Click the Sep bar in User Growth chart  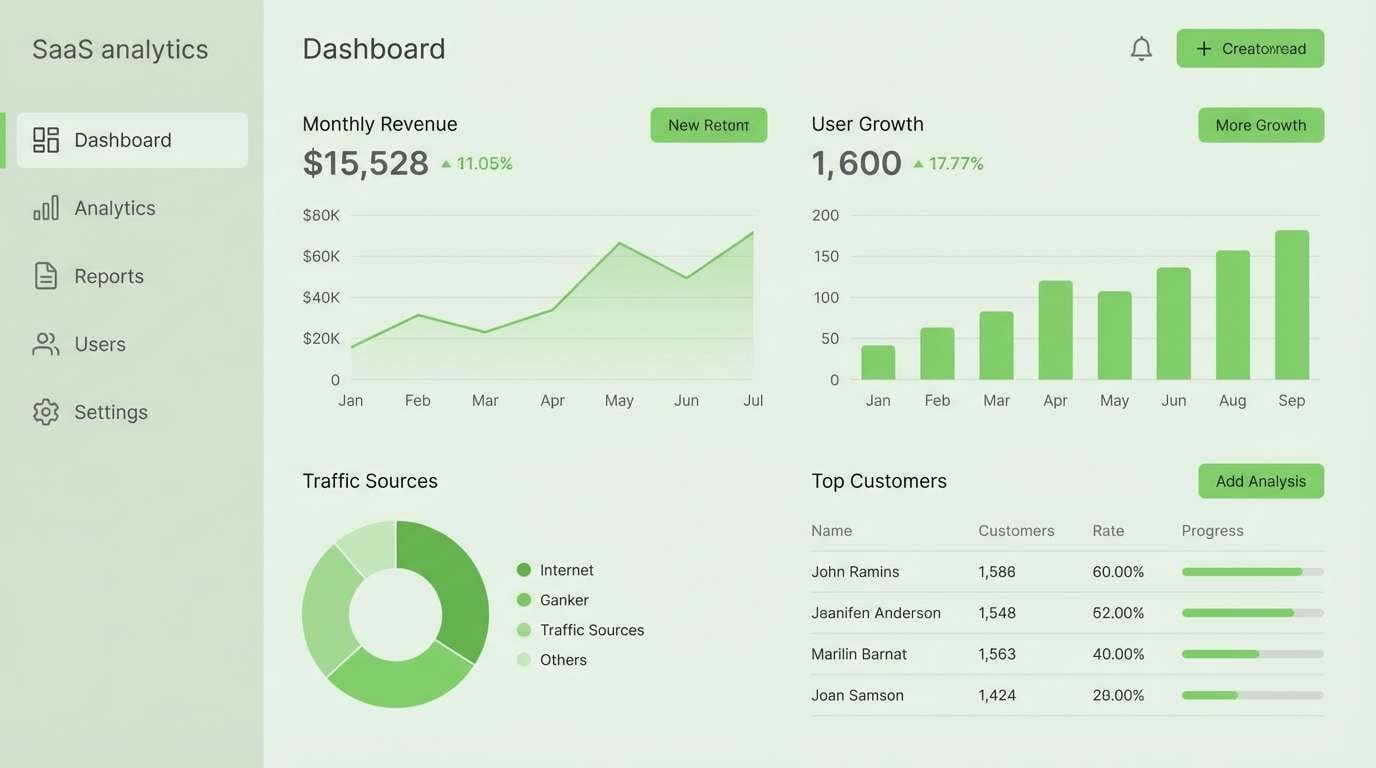tap(1291, 305)
